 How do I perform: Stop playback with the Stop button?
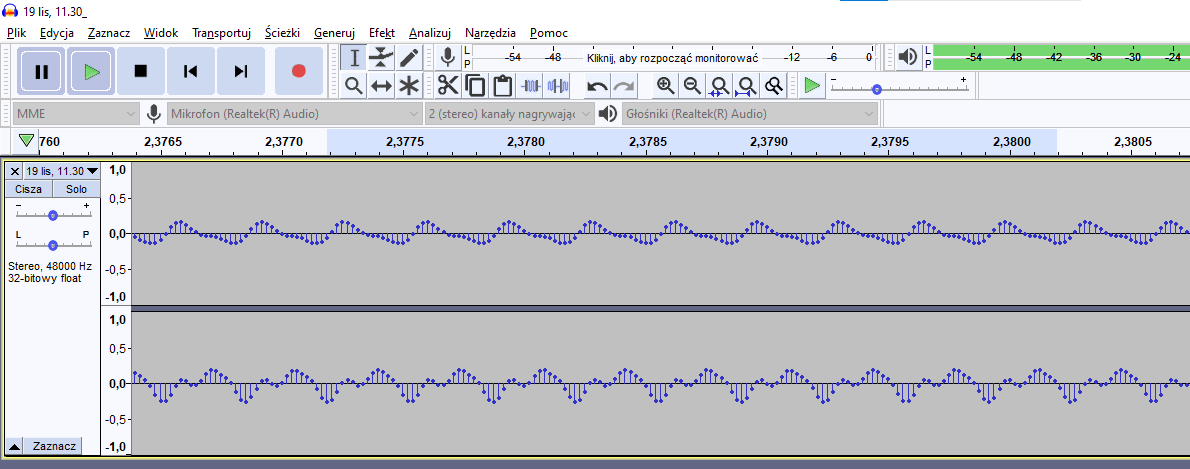pyautogui.click(x=140, y=71)
